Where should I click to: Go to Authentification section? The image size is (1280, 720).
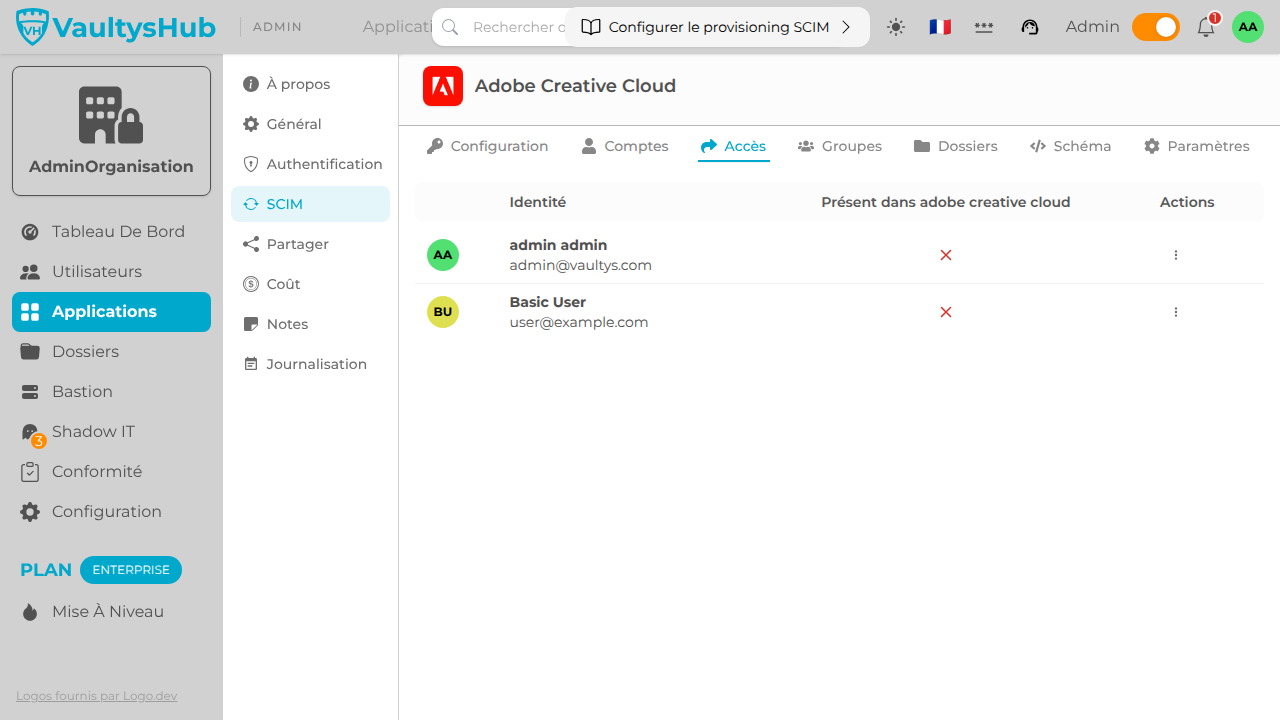pos(310,164)
